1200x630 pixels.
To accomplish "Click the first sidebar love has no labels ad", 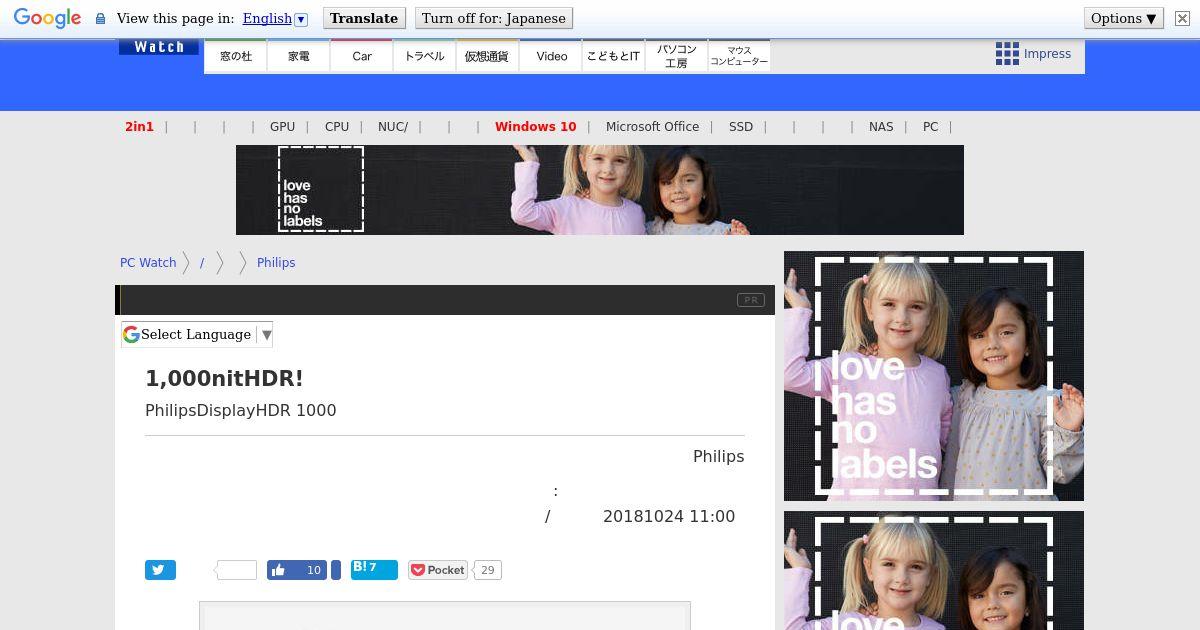I will tap(934, 376).
